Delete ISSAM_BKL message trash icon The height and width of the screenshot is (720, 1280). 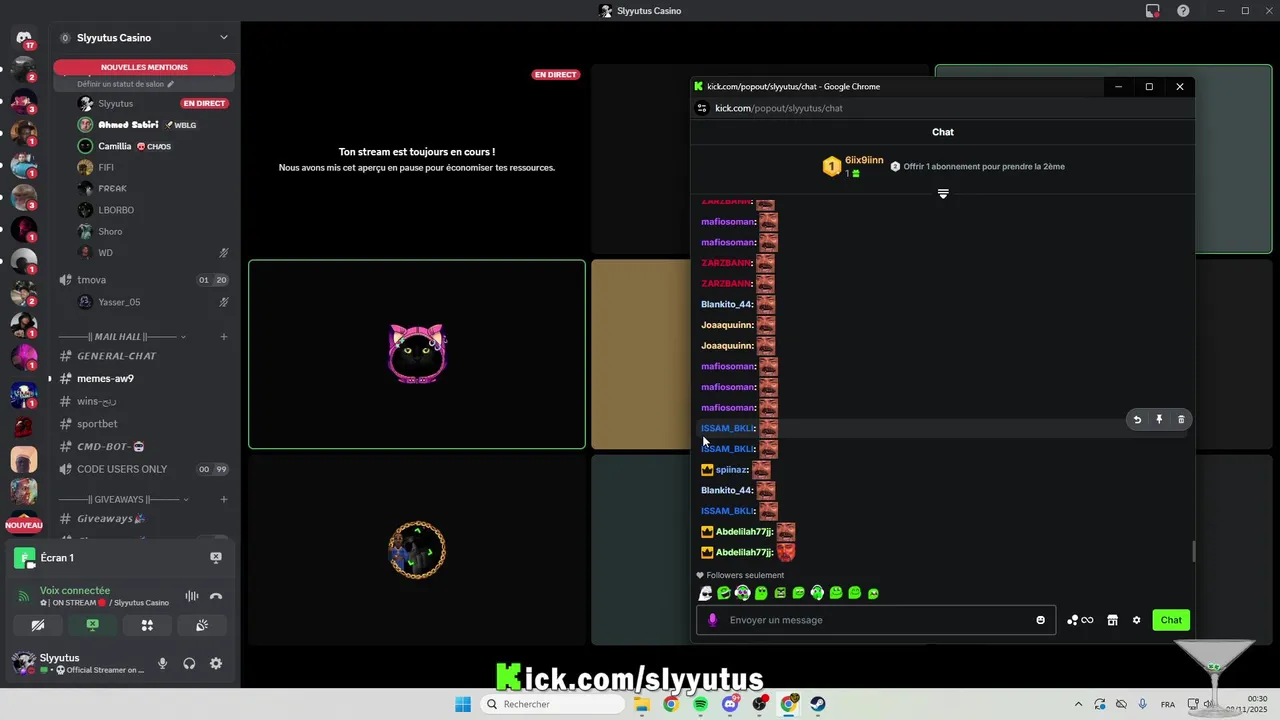(x=1181, y=420)
